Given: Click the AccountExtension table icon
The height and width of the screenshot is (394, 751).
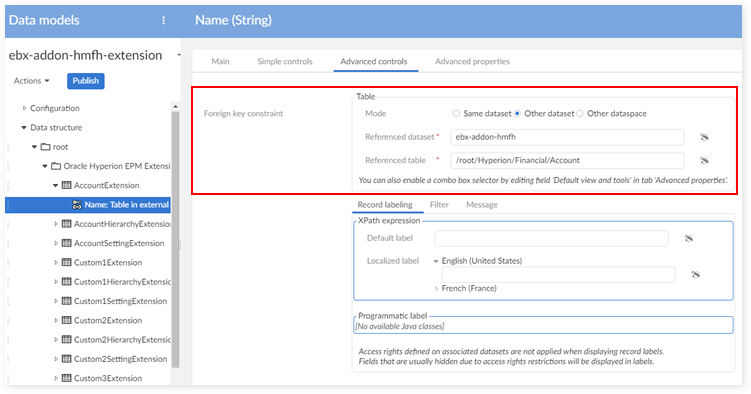Looking at the screenshot, I should (x=67, y=185).
